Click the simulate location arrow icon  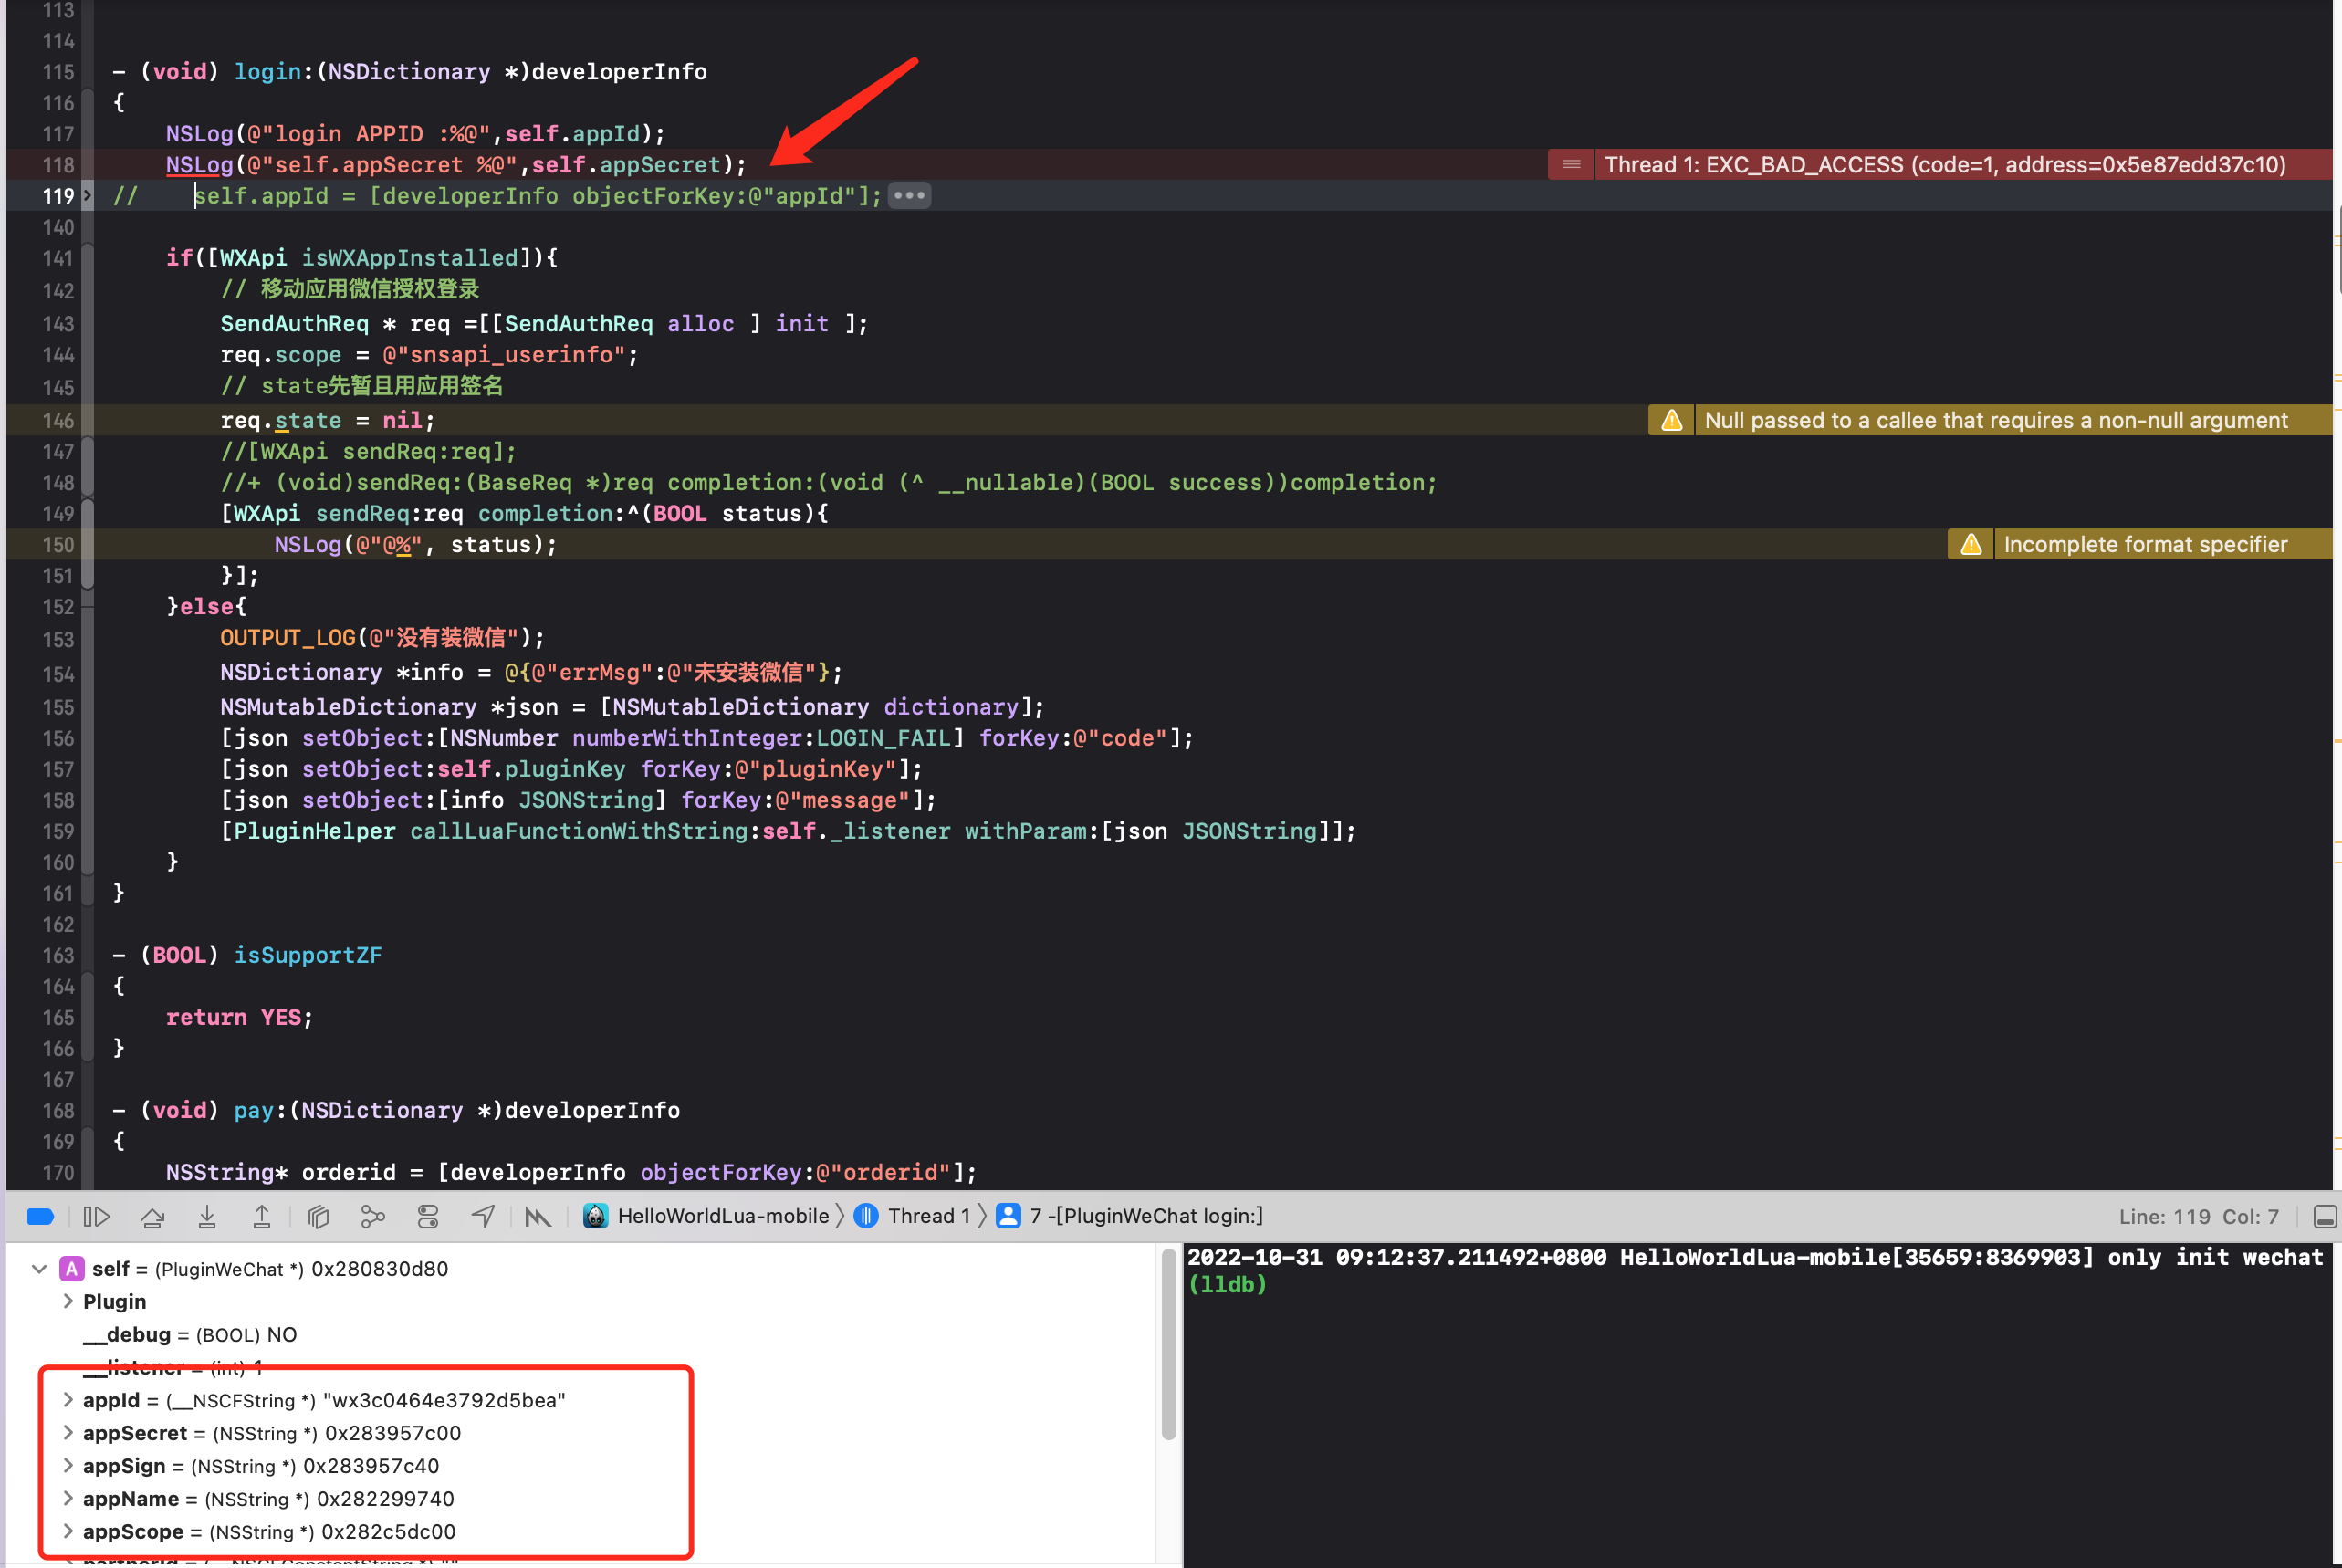[x=483, y=1216]
